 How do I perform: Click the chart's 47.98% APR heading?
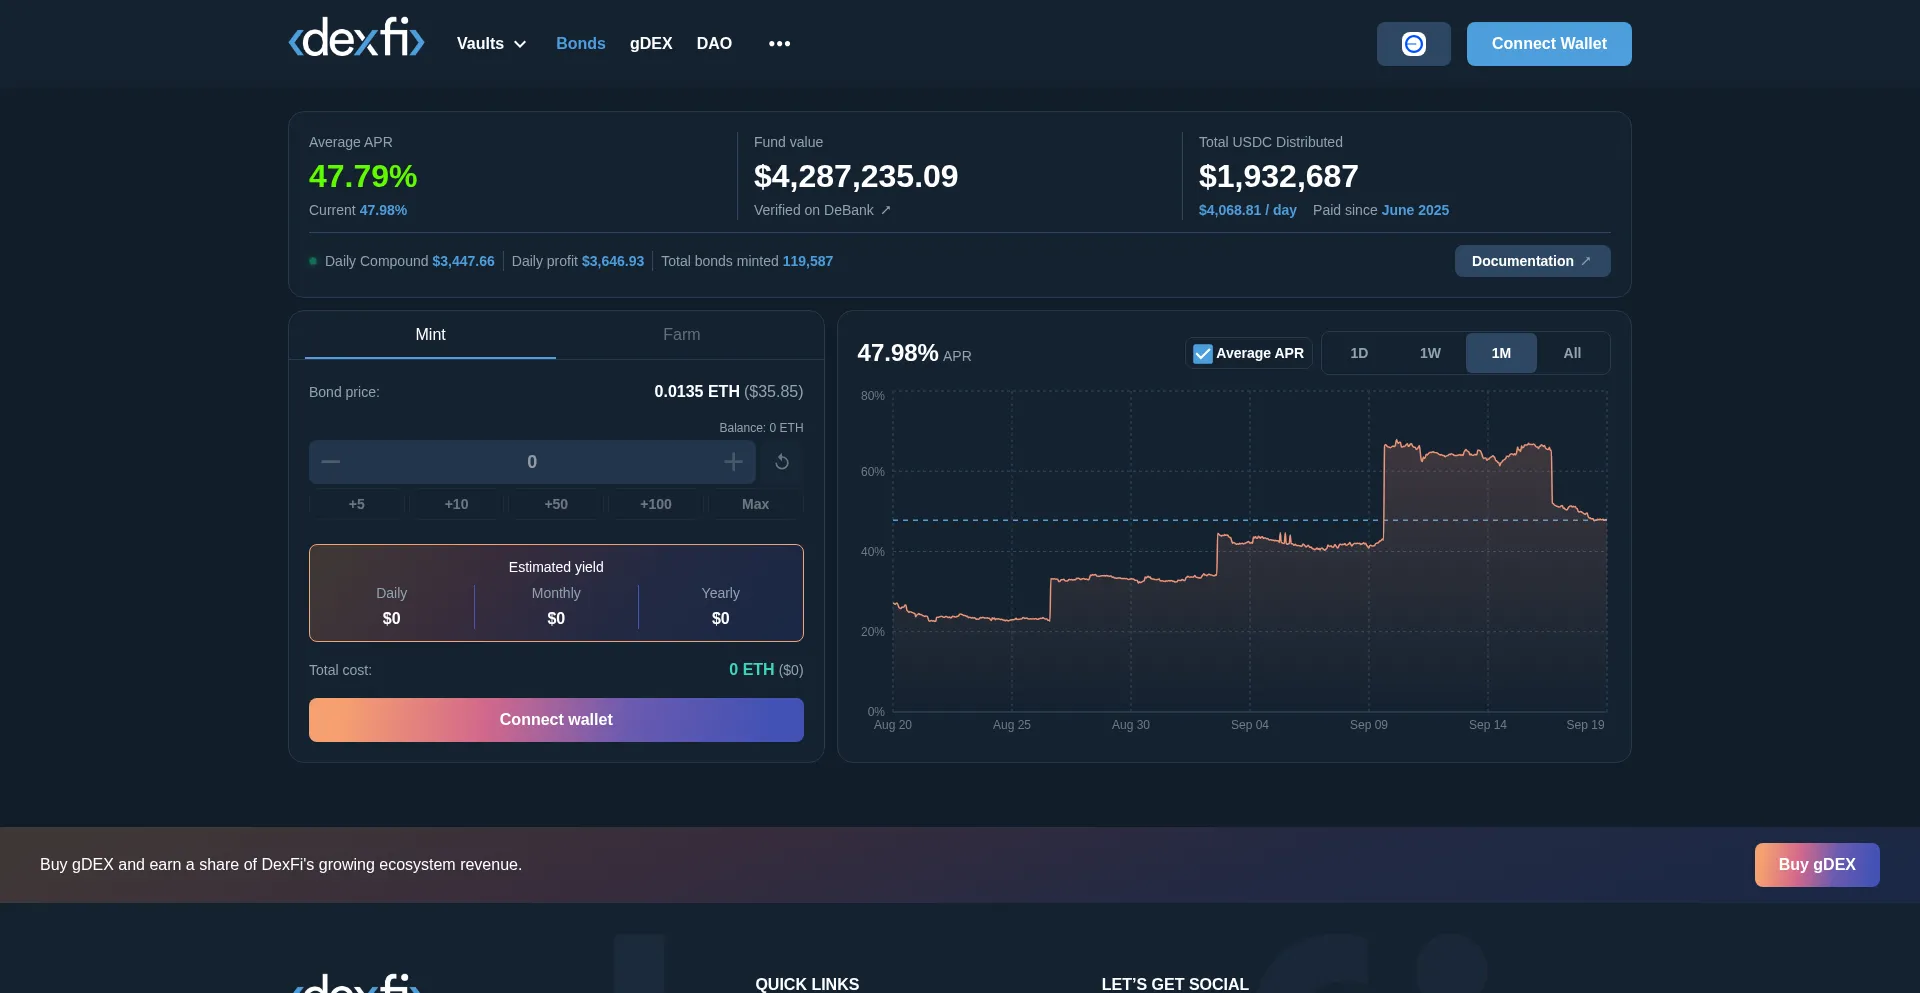[x=914, y=353]
